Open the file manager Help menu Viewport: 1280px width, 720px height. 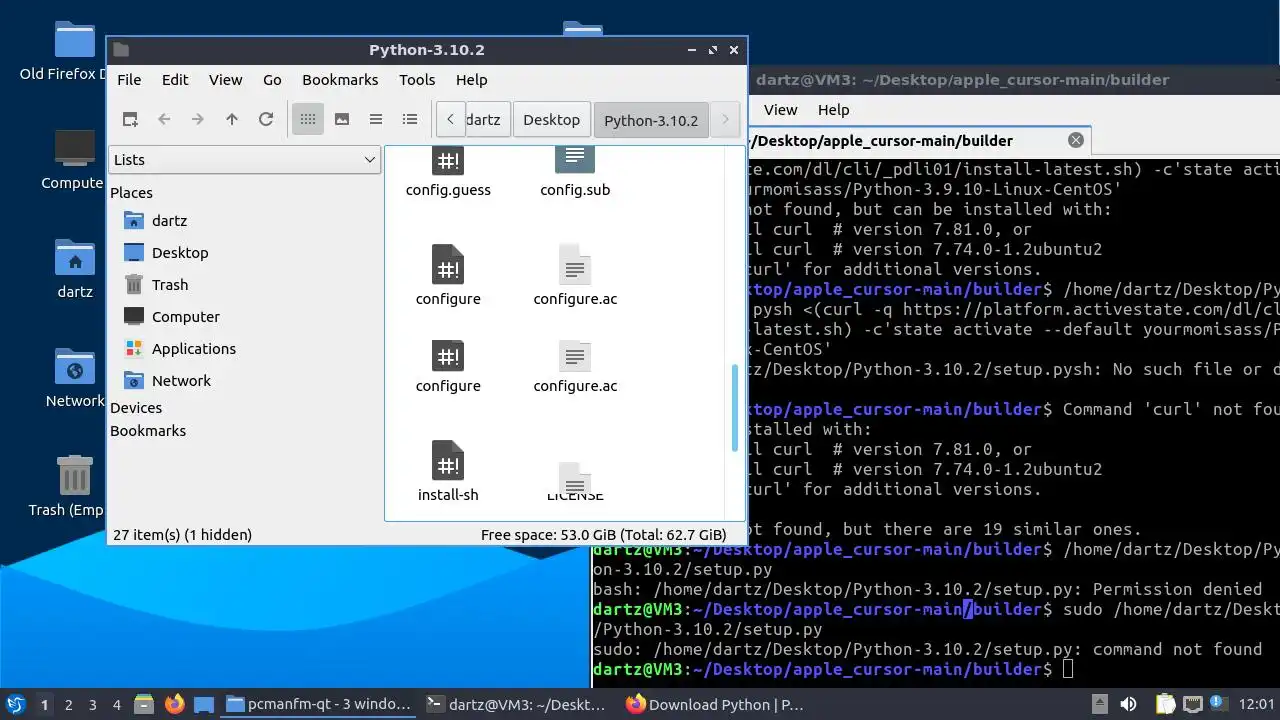[x=472, y=80]
